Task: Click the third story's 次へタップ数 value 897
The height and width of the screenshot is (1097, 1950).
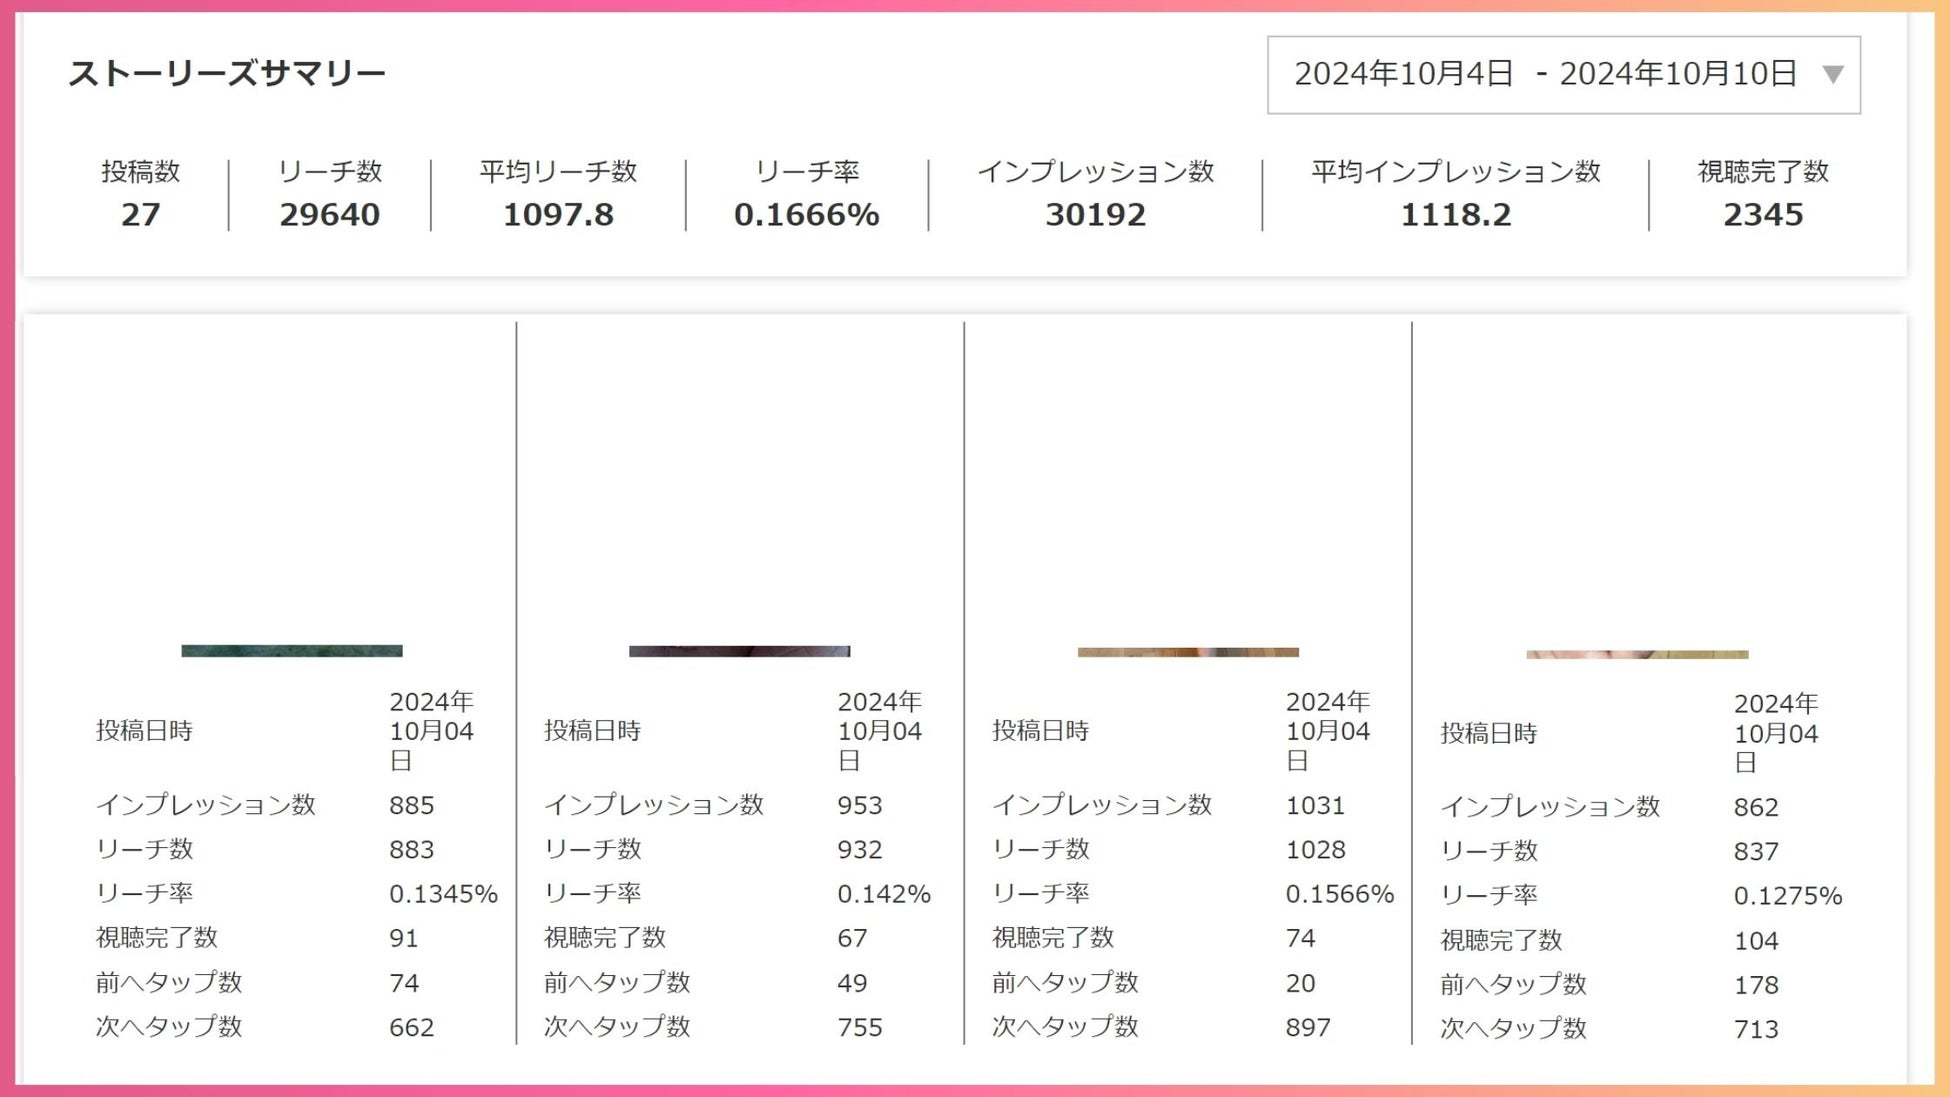Action: (x=1308, y=1028)
